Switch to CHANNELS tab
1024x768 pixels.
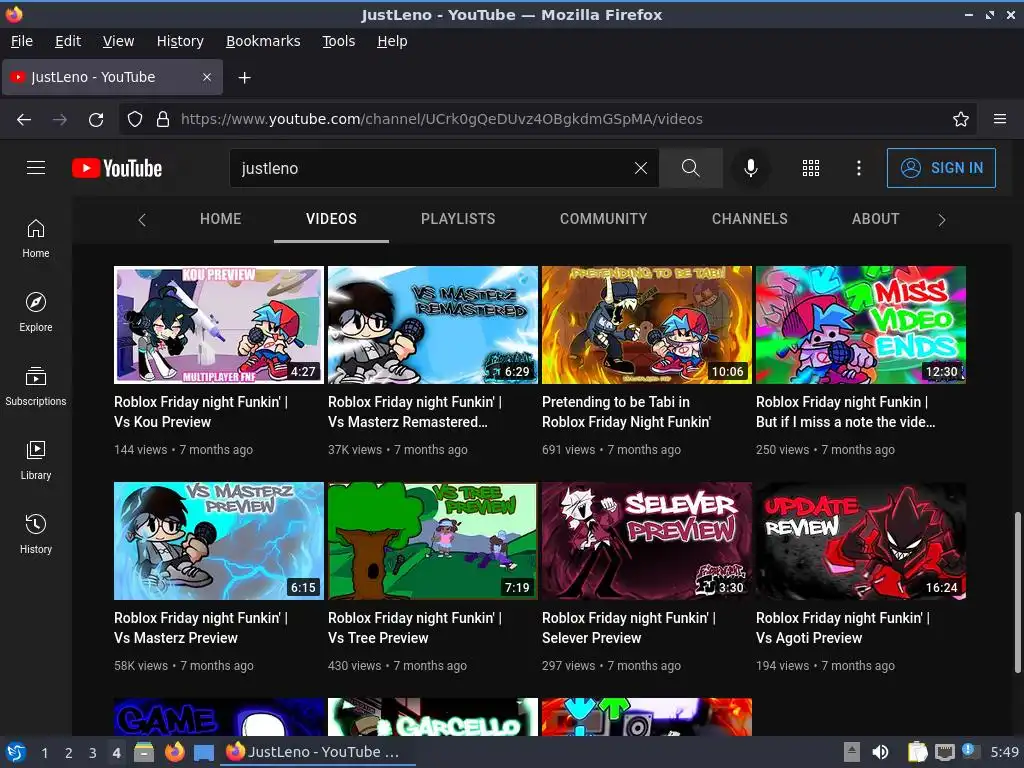click(x=750, y=219)
